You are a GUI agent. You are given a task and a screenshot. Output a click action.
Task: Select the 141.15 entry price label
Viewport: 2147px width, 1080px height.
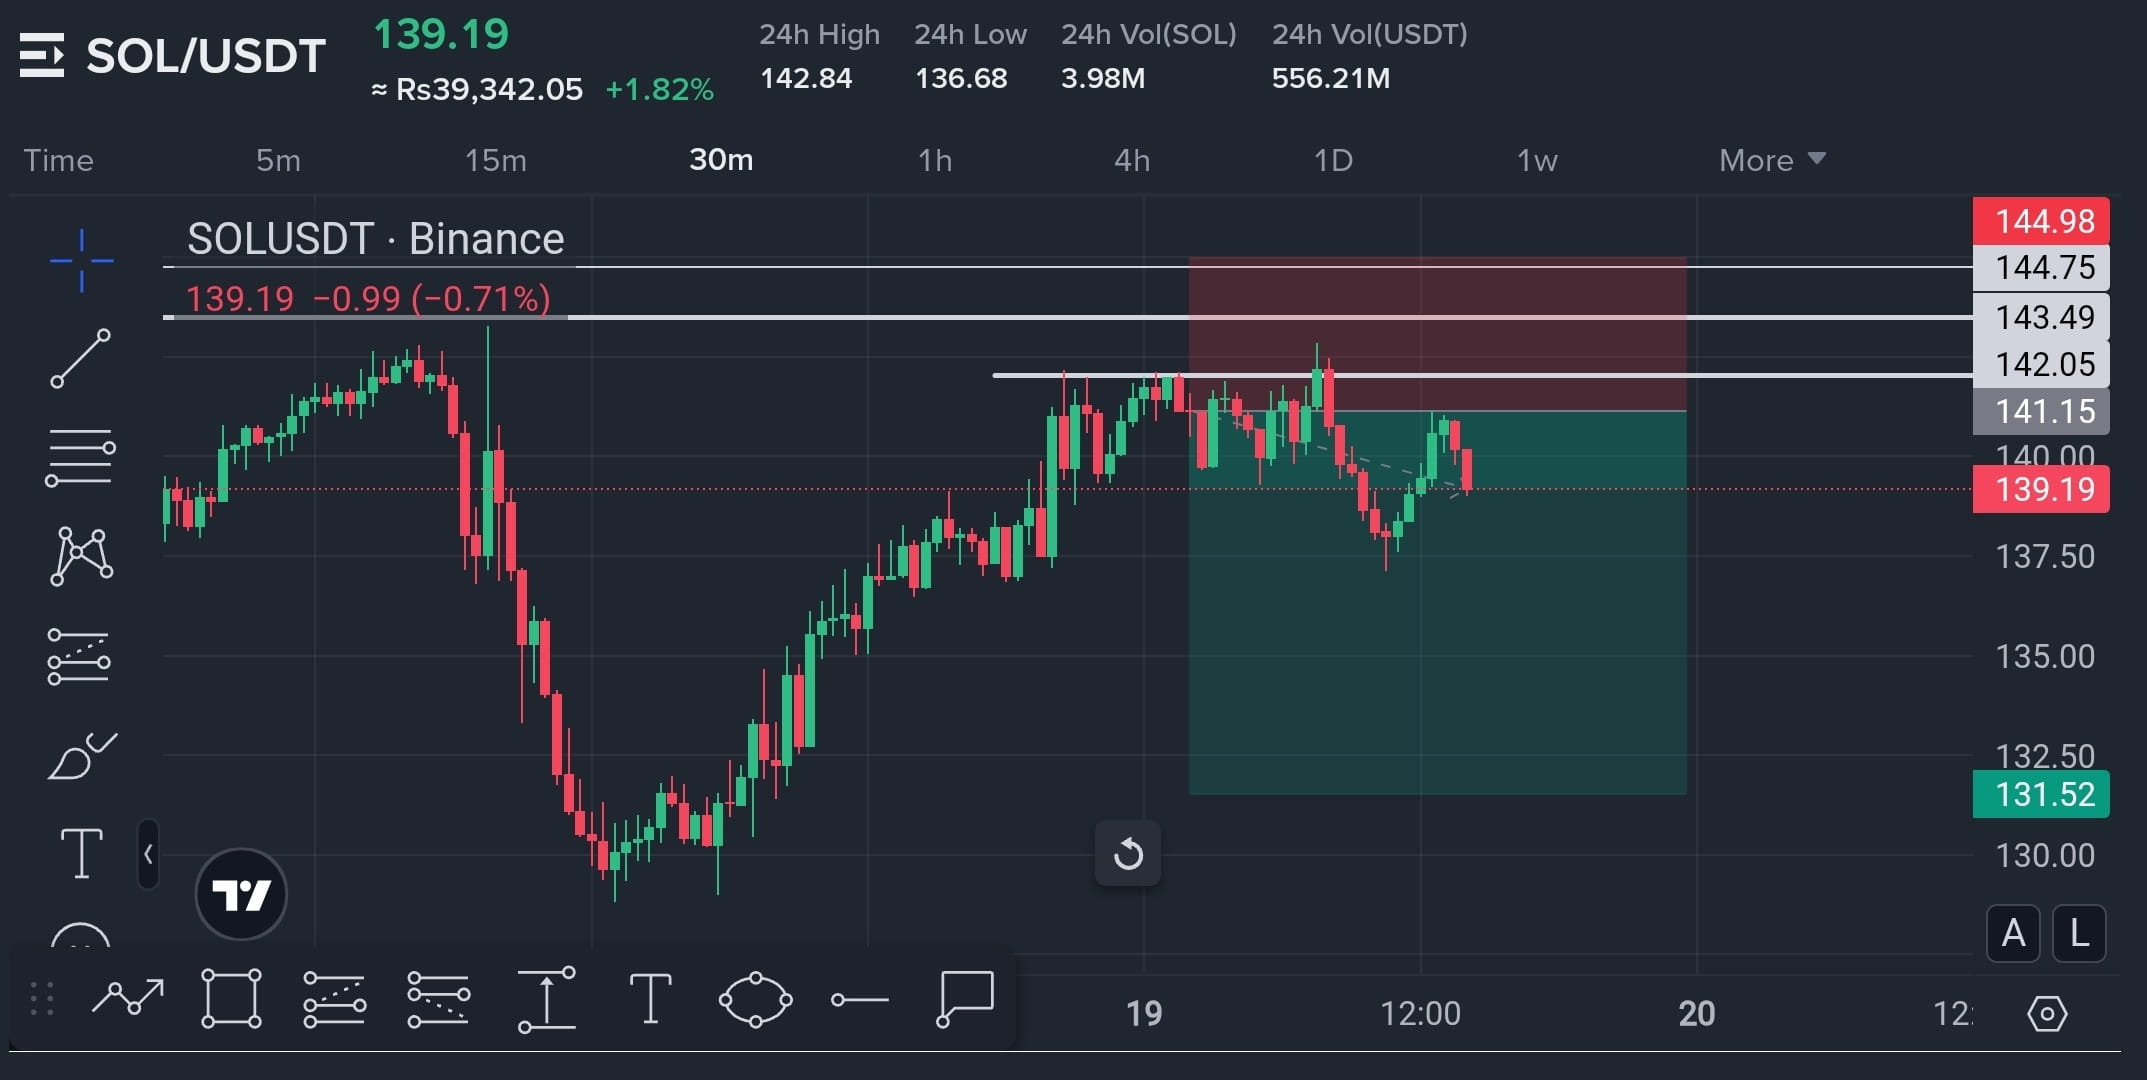click(x=2041, y=411)
